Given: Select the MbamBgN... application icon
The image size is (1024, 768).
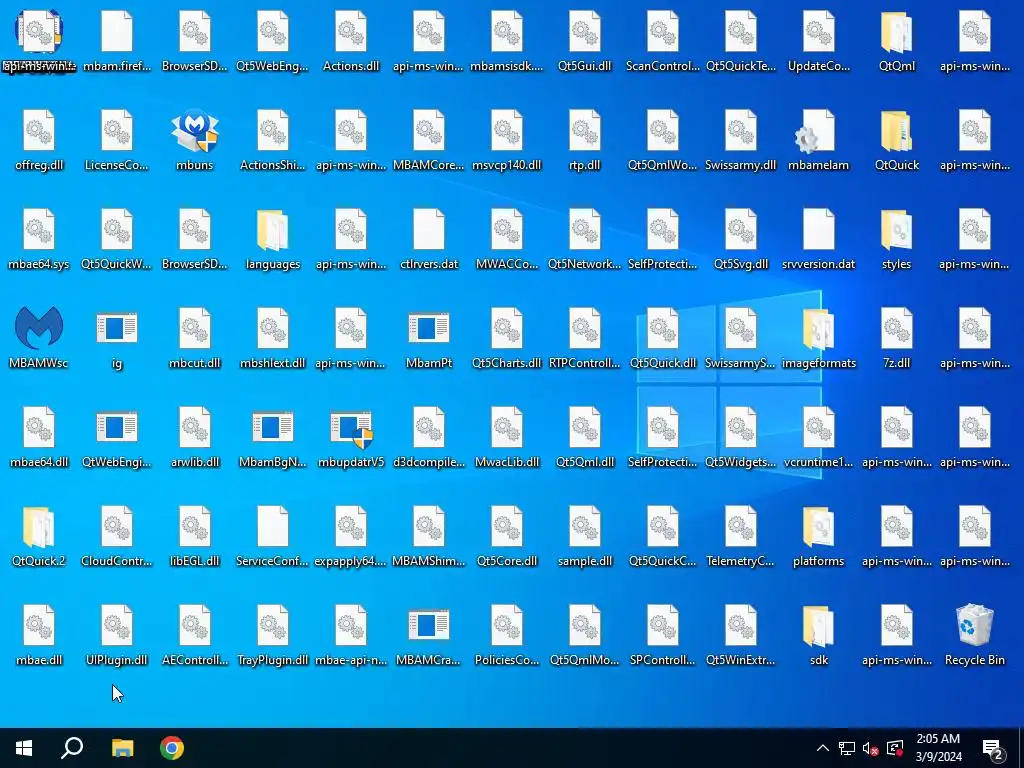Looking at the screenshot, I should (272, 427).
